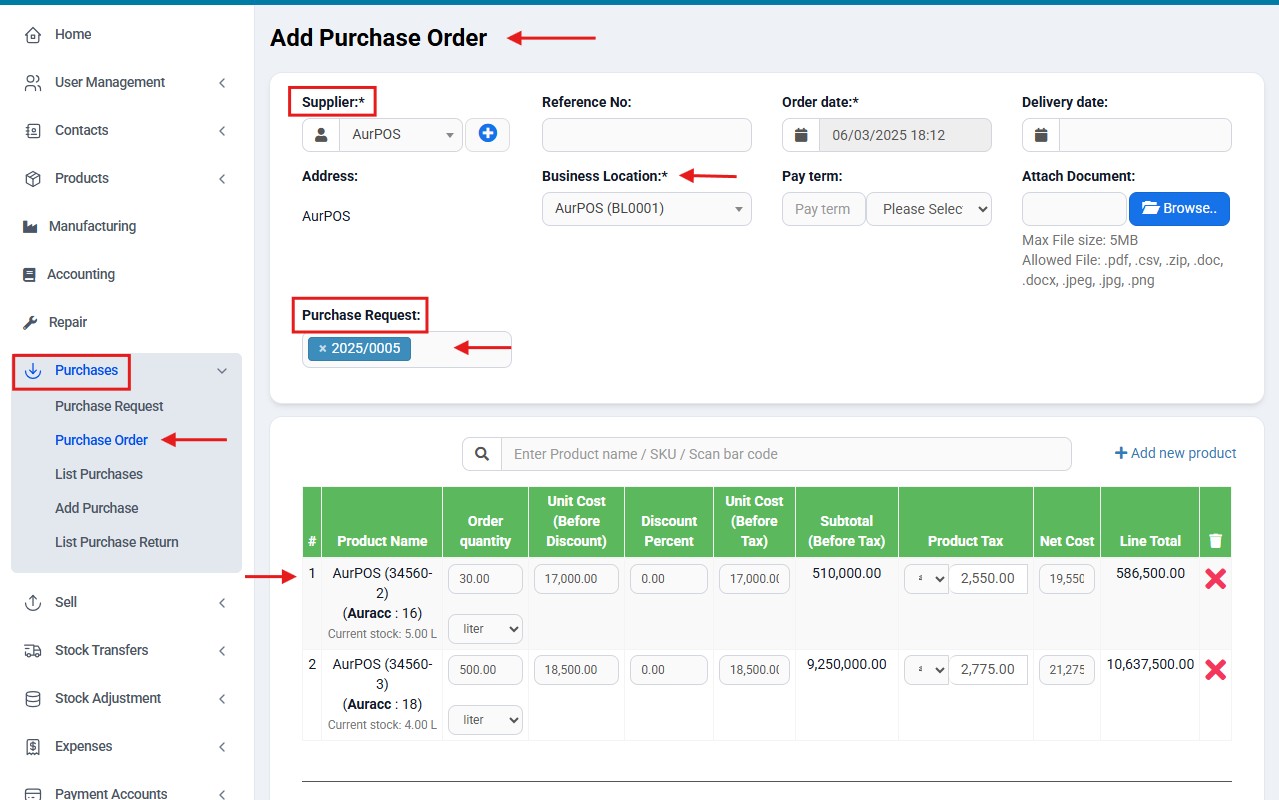Expand the Stock Transfers chevron
1279x800 pixels.
click(222, 651)
